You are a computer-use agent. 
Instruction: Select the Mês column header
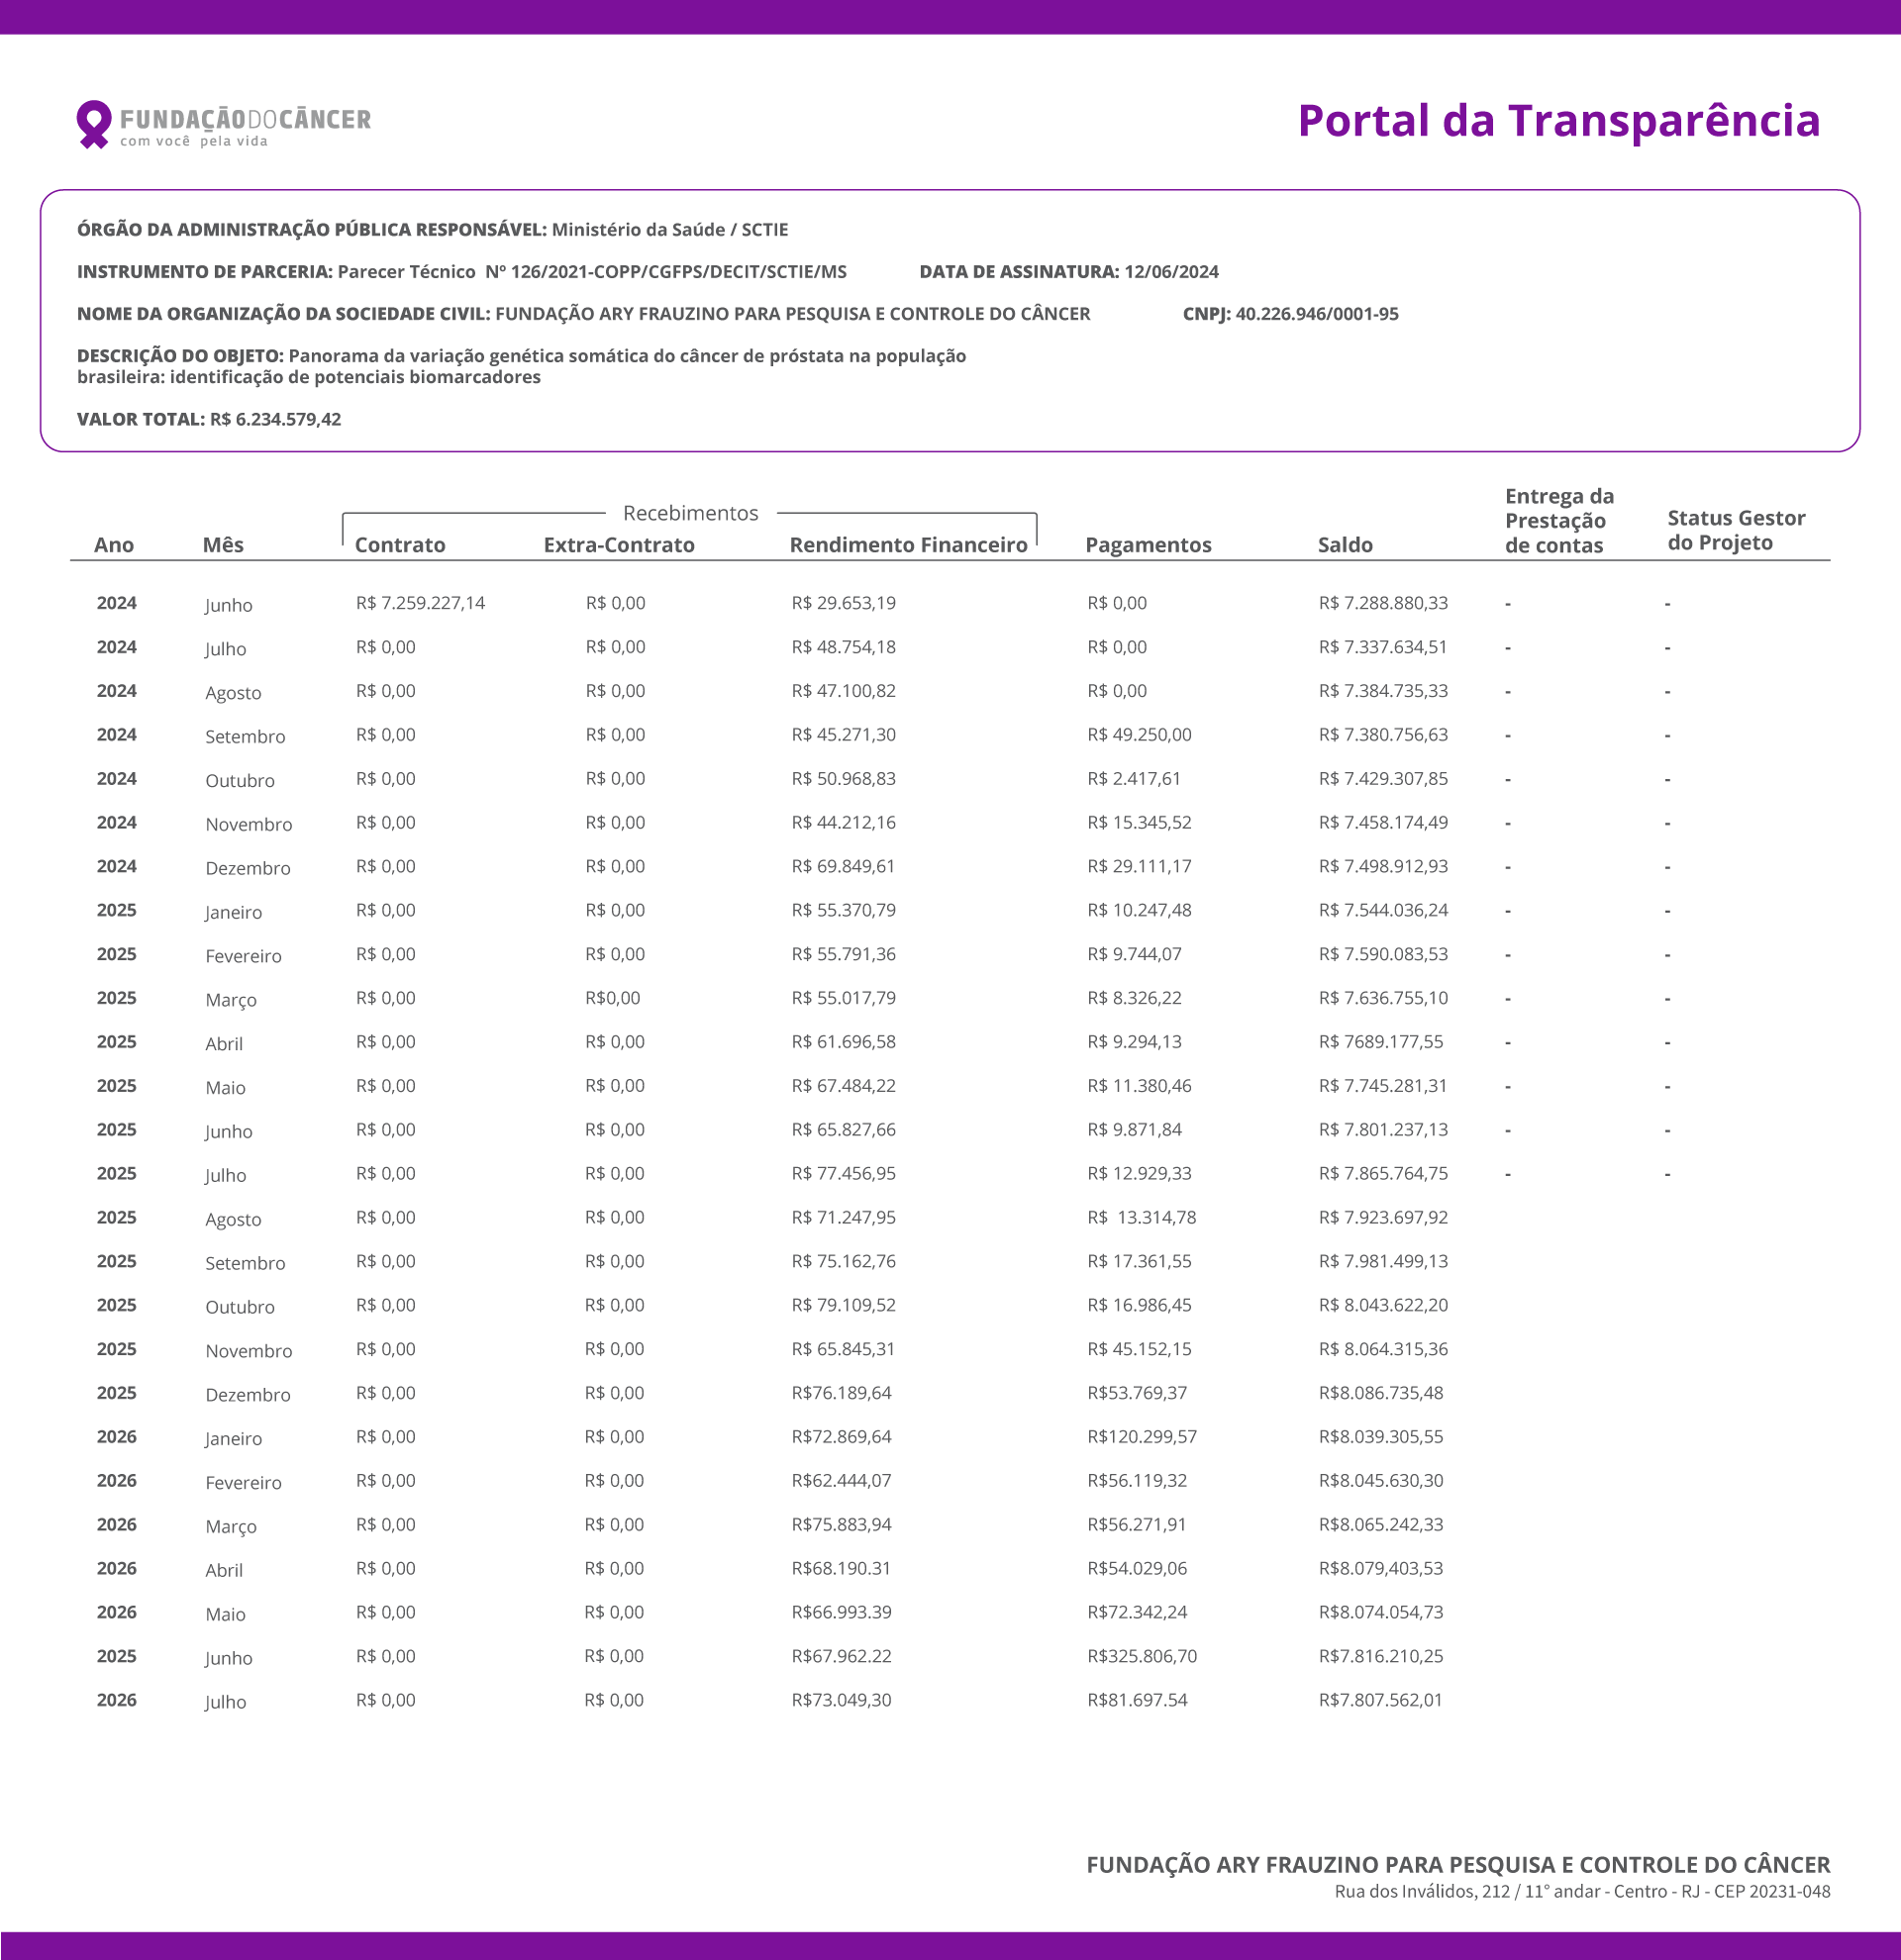[223, 545]
